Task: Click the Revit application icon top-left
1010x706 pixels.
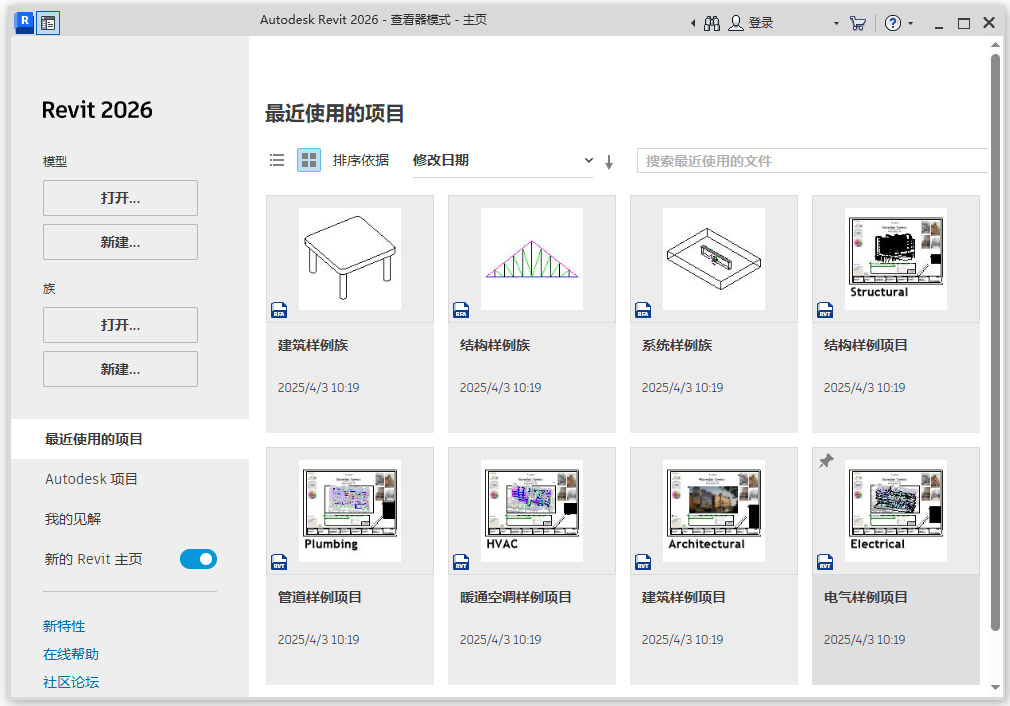Action: pos(22,21)
